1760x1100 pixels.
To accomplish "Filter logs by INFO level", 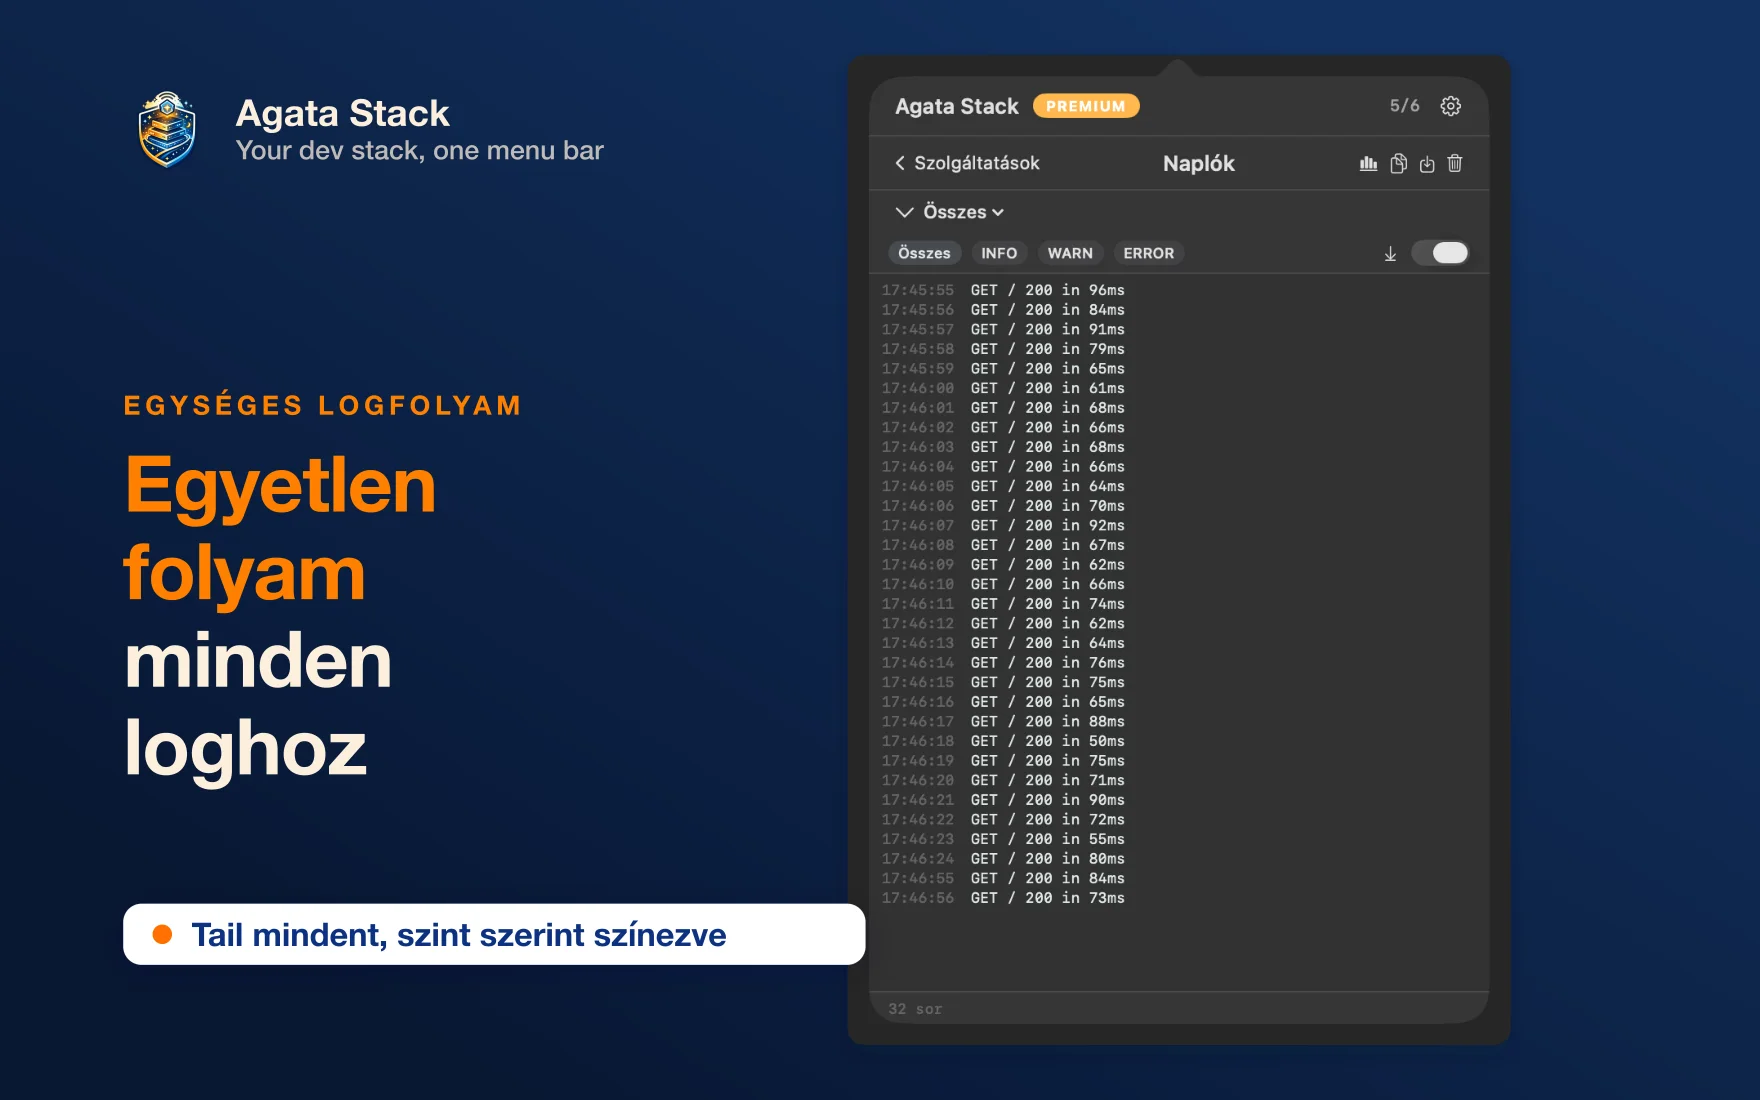I will (999, 253).
